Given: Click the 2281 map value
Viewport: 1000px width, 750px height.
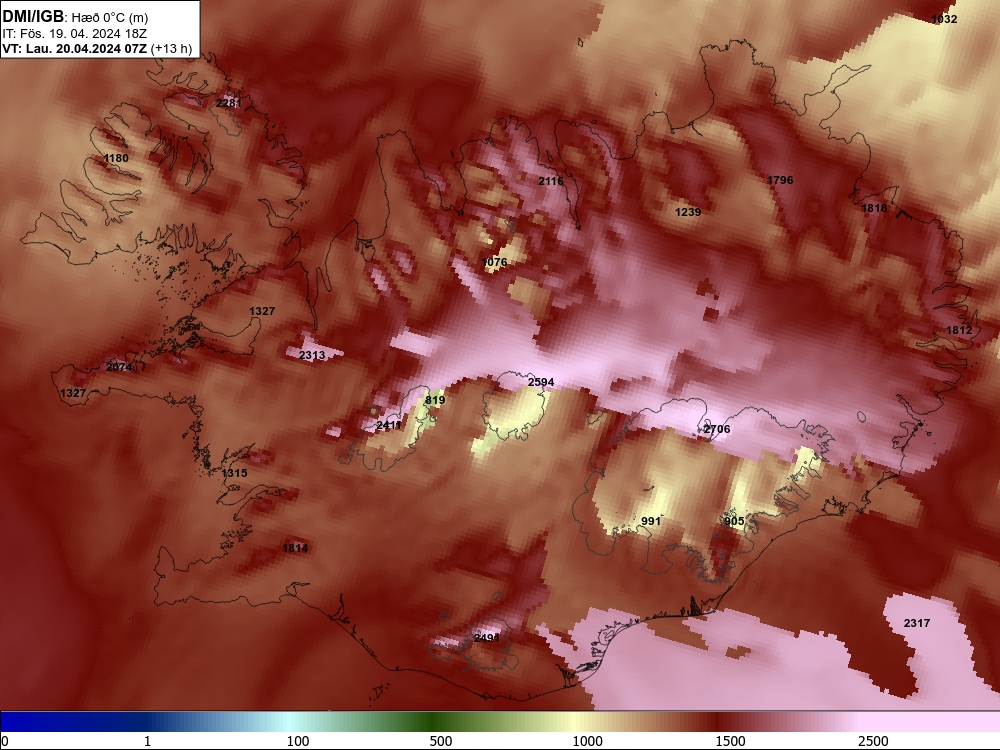Looking at the screenshot, I should coord(228,103).
